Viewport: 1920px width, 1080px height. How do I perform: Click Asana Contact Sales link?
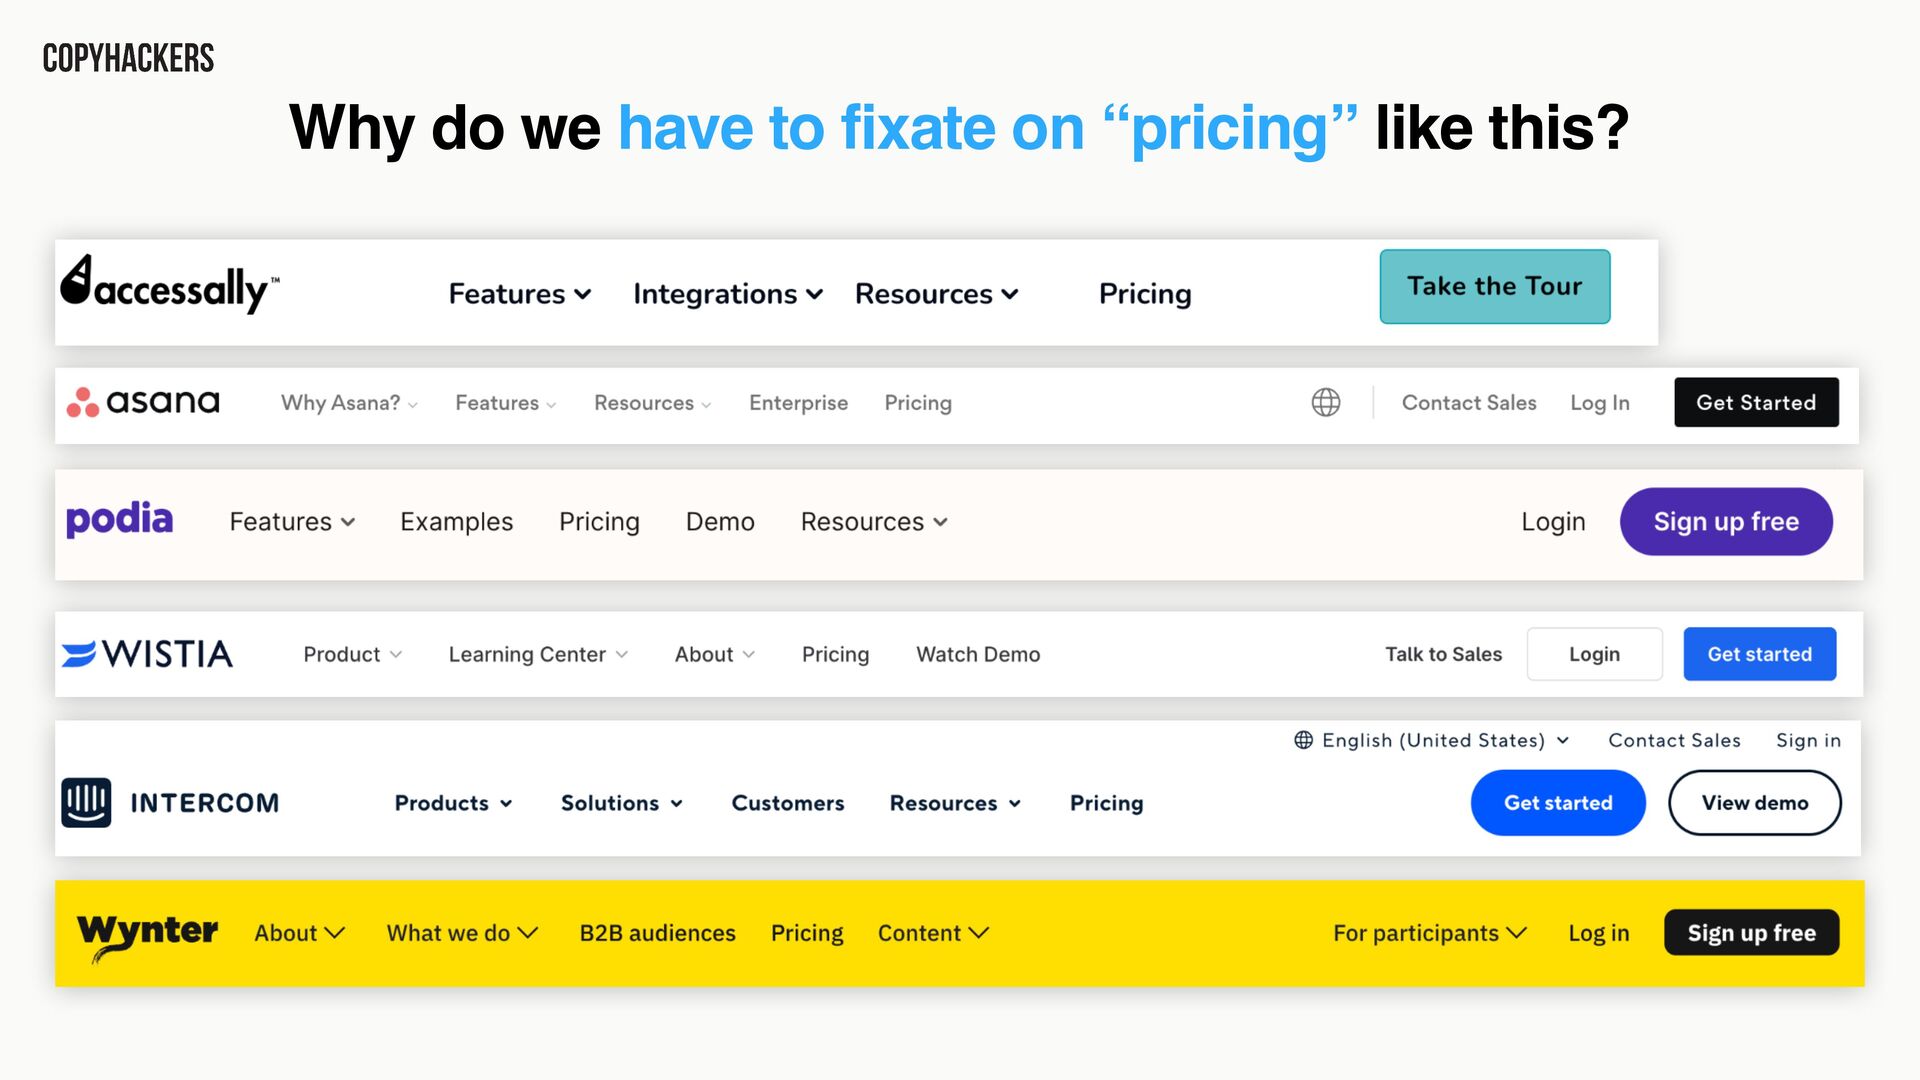coord(1469,403)
